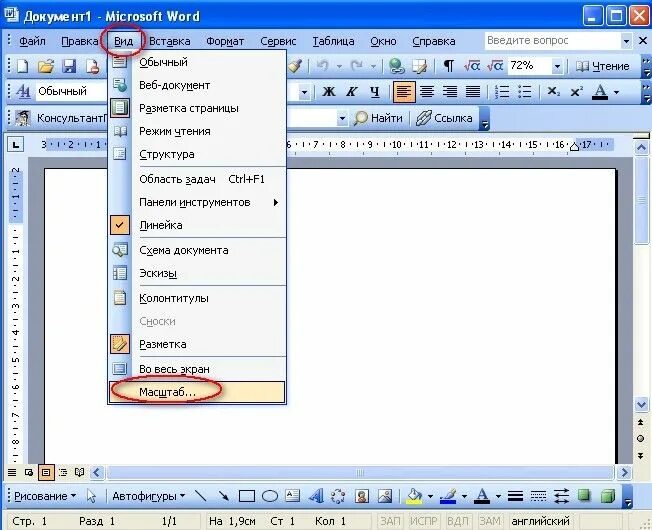The height and width of the screenshot is (530, 652).
Task: Toggle the Линейка ruler checkmark
Action: pyautogui.click(x=120, y=225)
